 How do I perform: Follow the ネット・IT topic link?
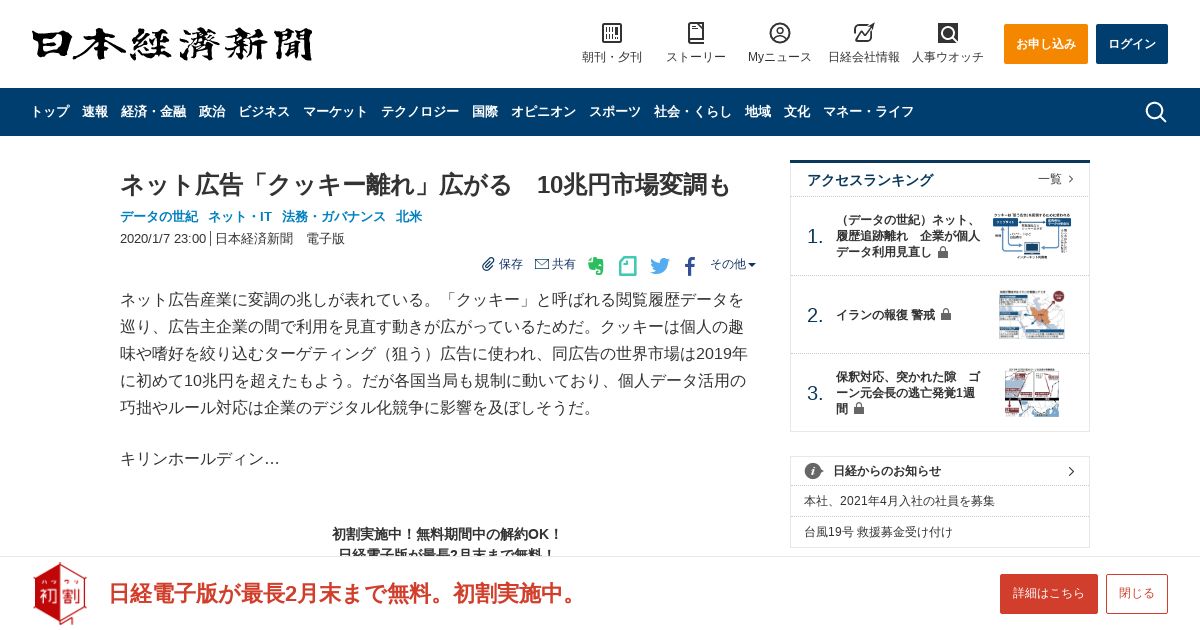240,216
